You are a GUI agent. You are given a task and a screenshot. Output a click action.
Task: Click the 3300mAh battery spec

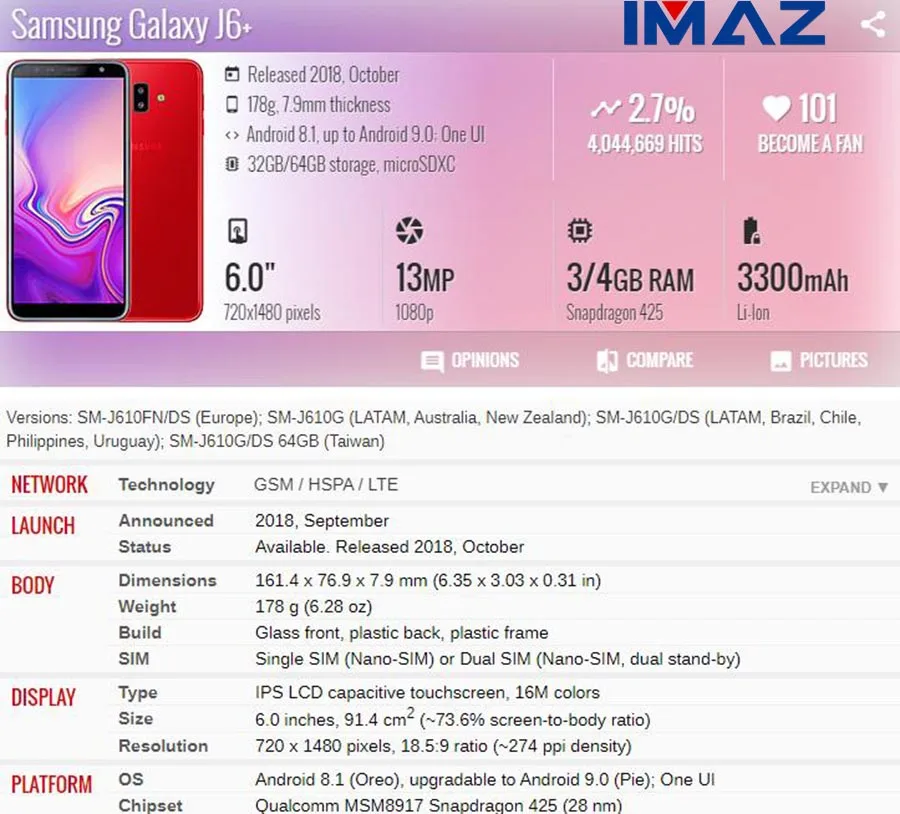pyautogui.click(x=792, y=277)
